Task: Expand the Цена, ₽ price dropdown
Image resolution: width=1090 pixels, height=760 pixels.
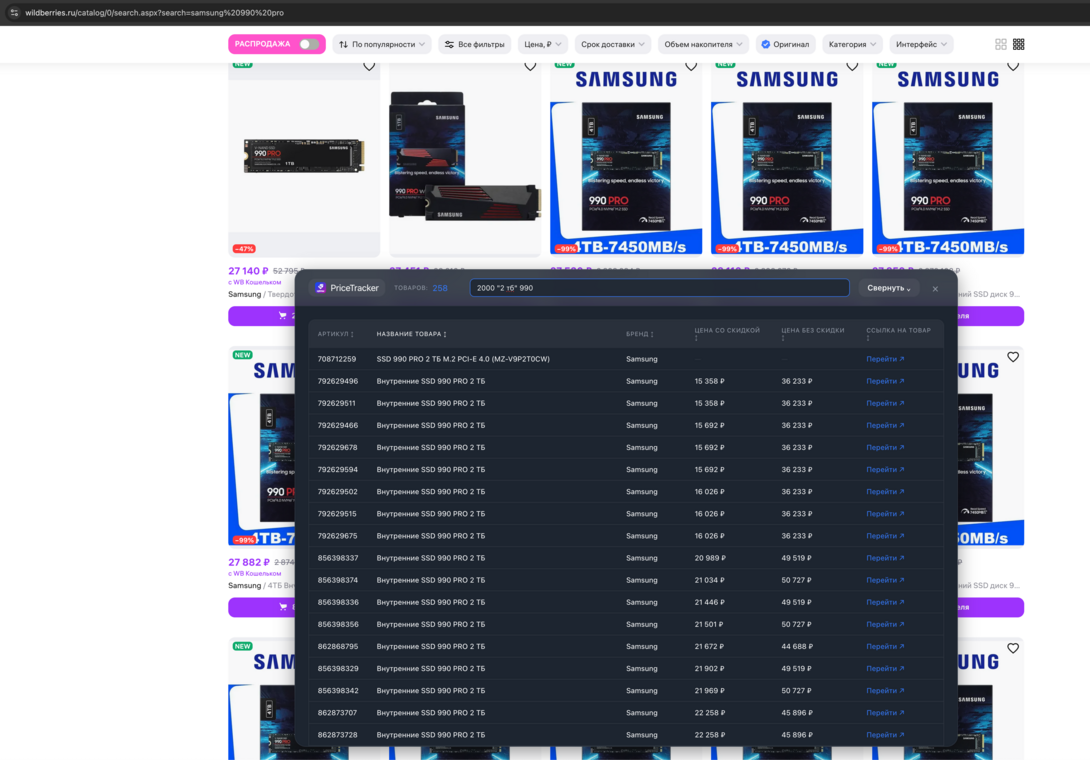Action: (x=543, y=45)
